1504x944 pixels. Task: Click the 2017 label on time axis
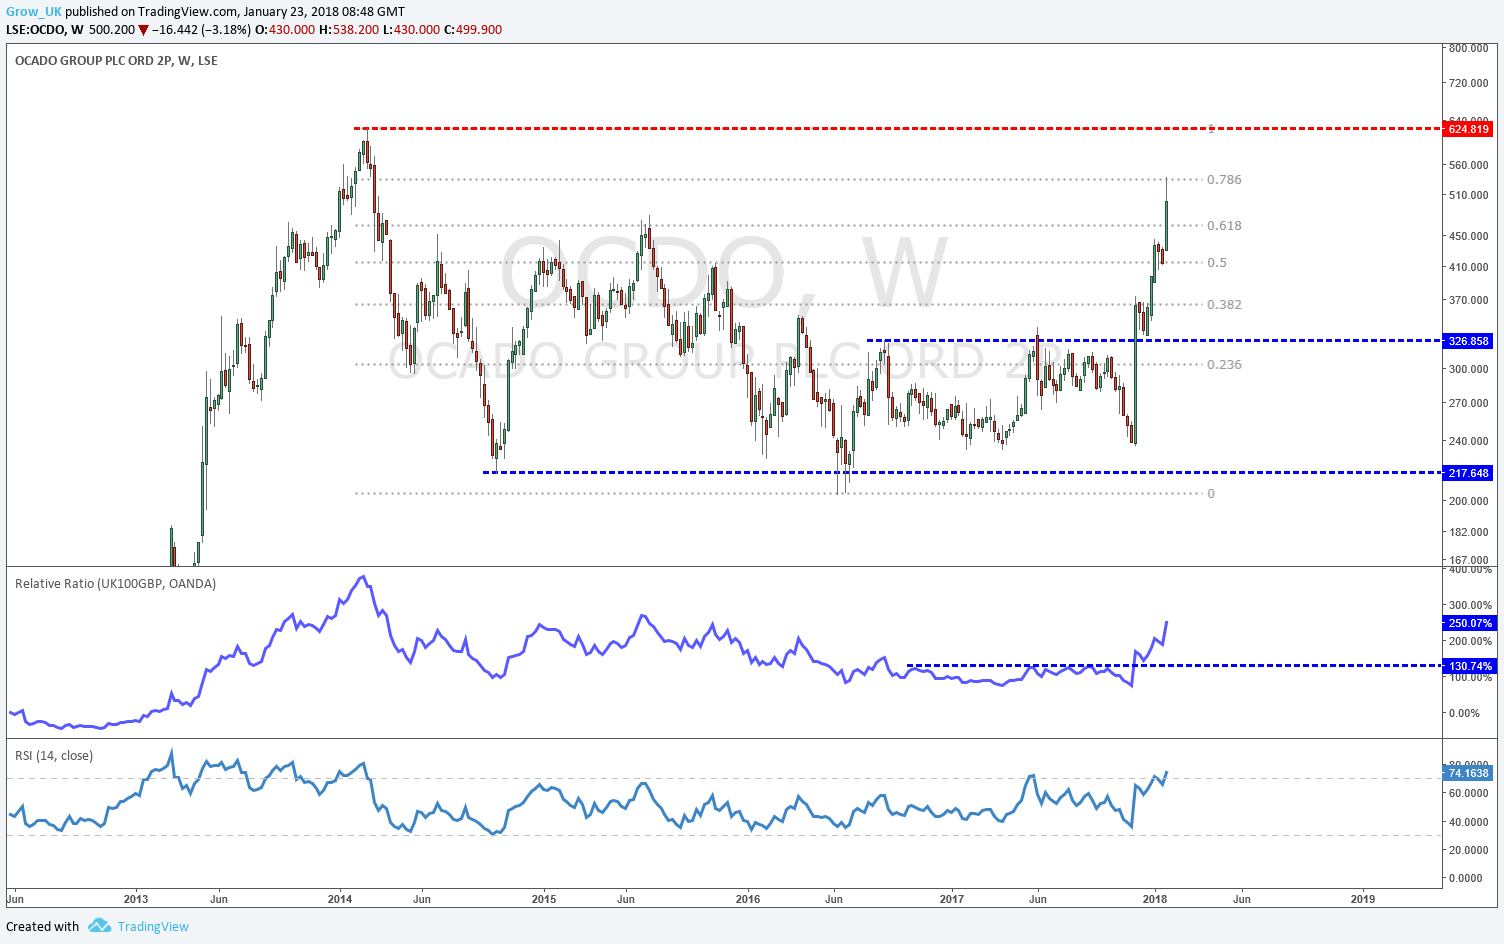pyautogui.click(x=952, y=899)
